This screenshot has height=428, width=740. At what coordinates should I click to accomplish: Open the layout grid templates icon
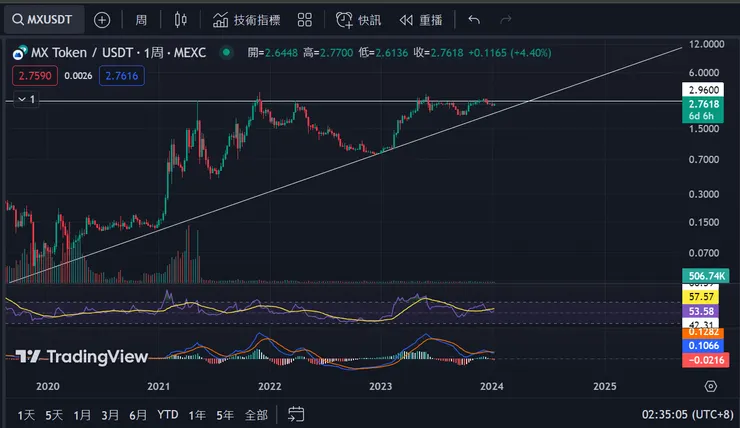coord(305,20)
